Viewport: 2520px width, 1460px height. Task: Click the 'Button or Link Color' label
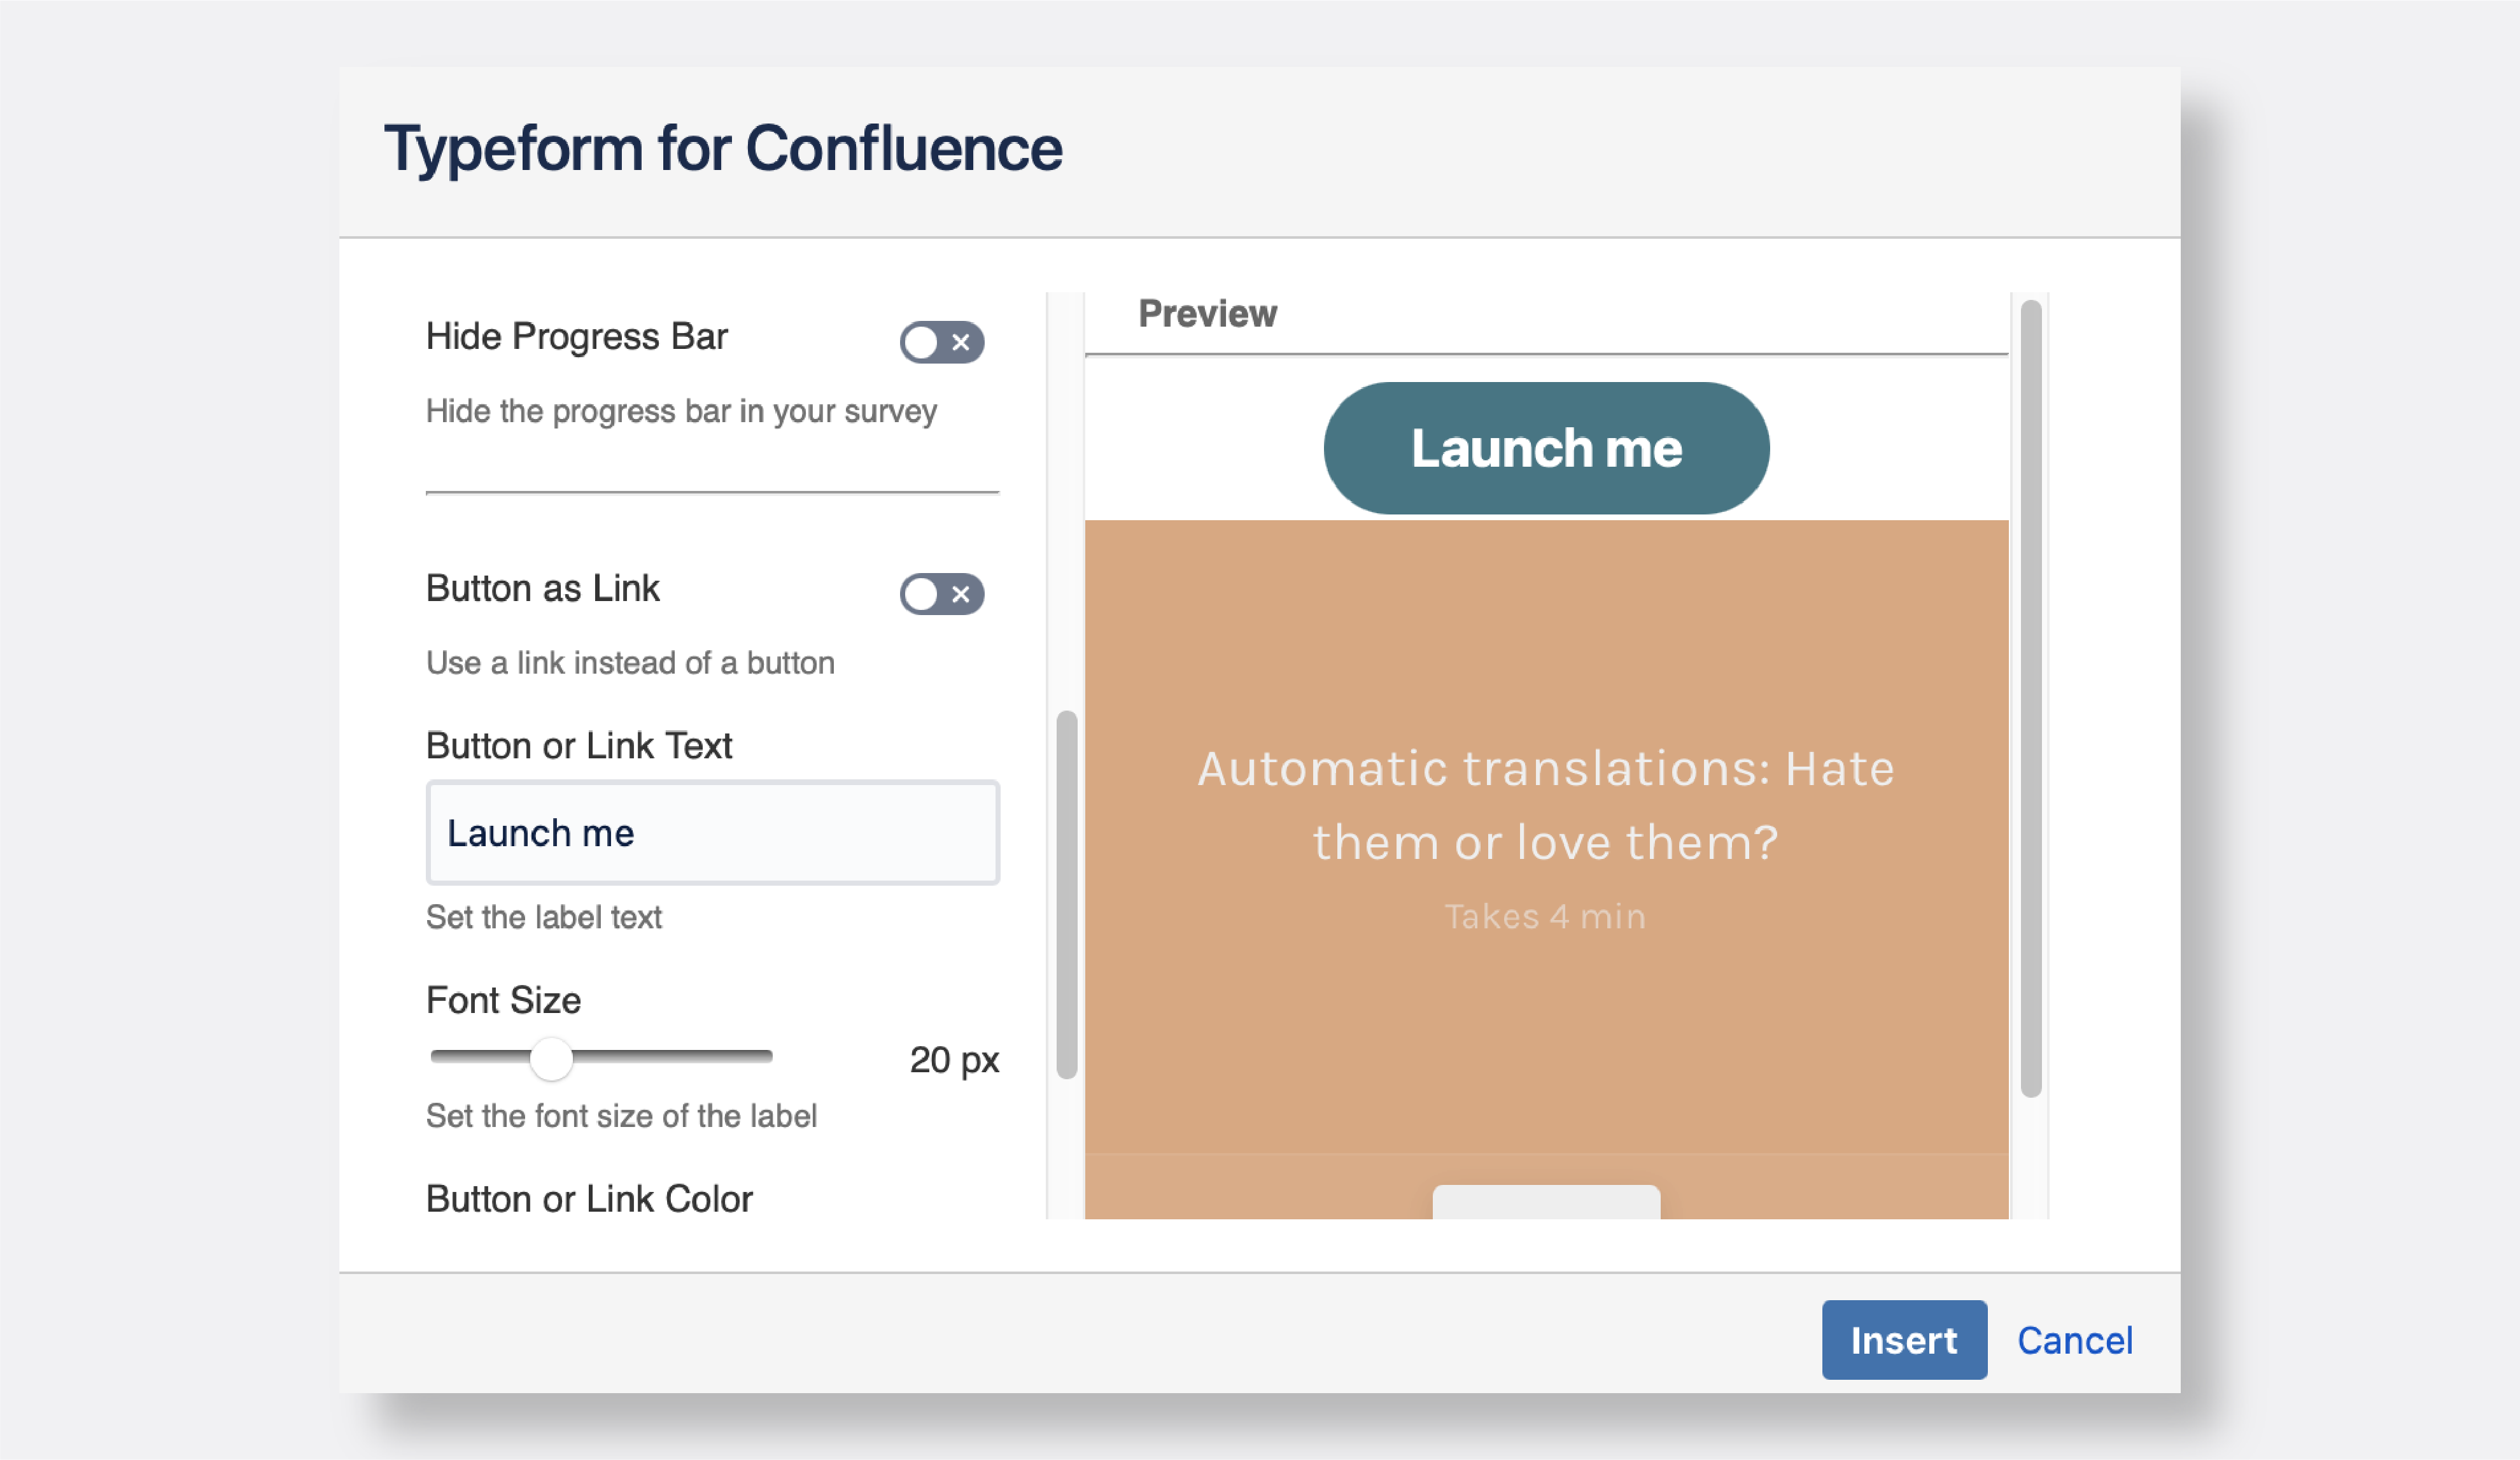tap(589, 1199)
